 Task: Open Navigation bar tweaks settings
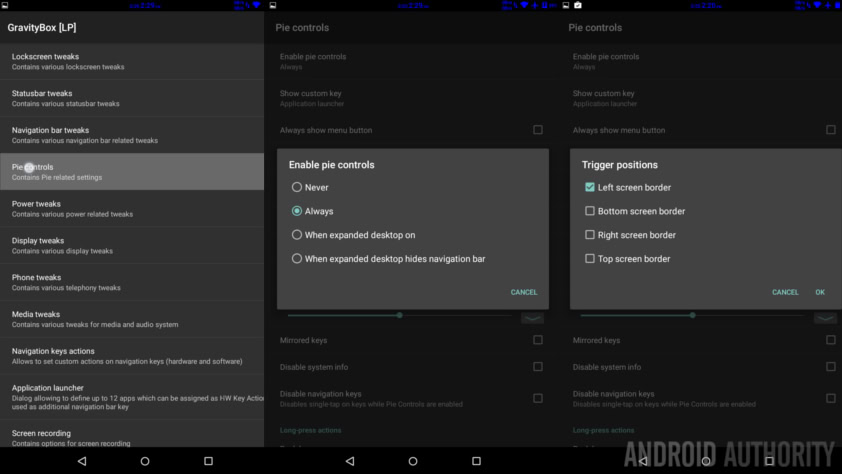[x=132, y=135]
